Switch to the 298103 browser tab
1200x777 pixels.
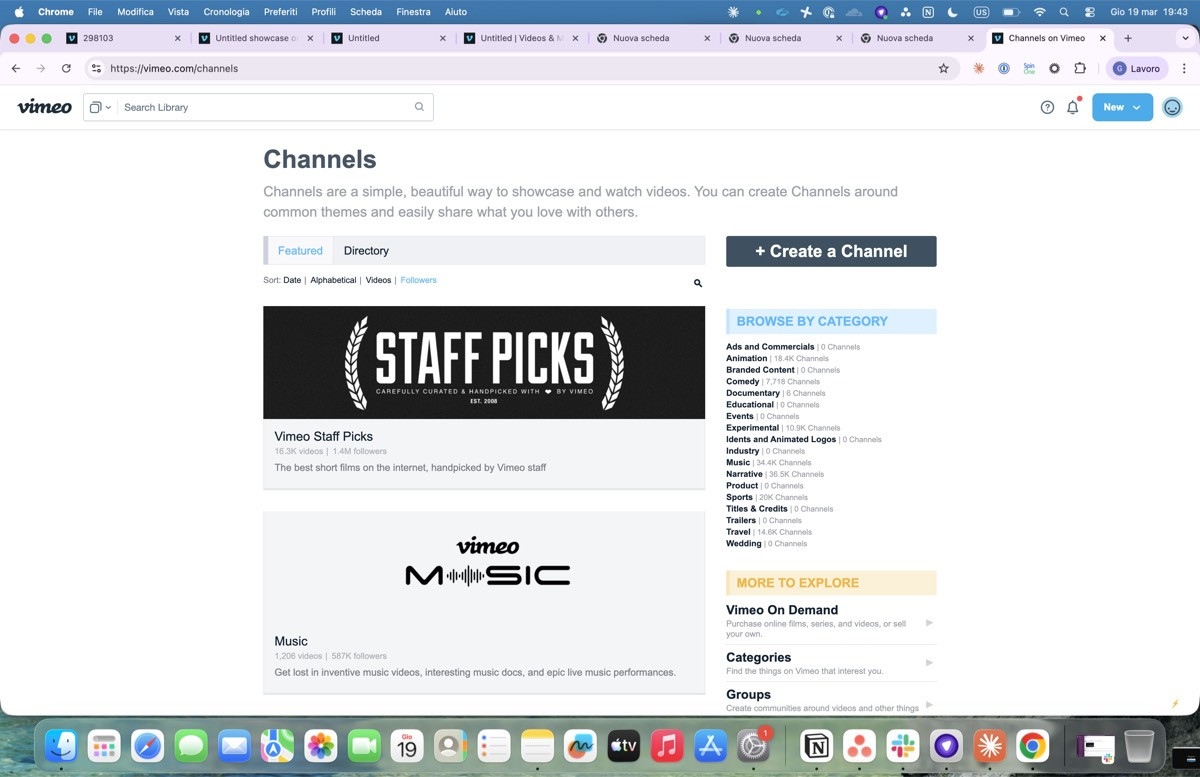point(123,38)
